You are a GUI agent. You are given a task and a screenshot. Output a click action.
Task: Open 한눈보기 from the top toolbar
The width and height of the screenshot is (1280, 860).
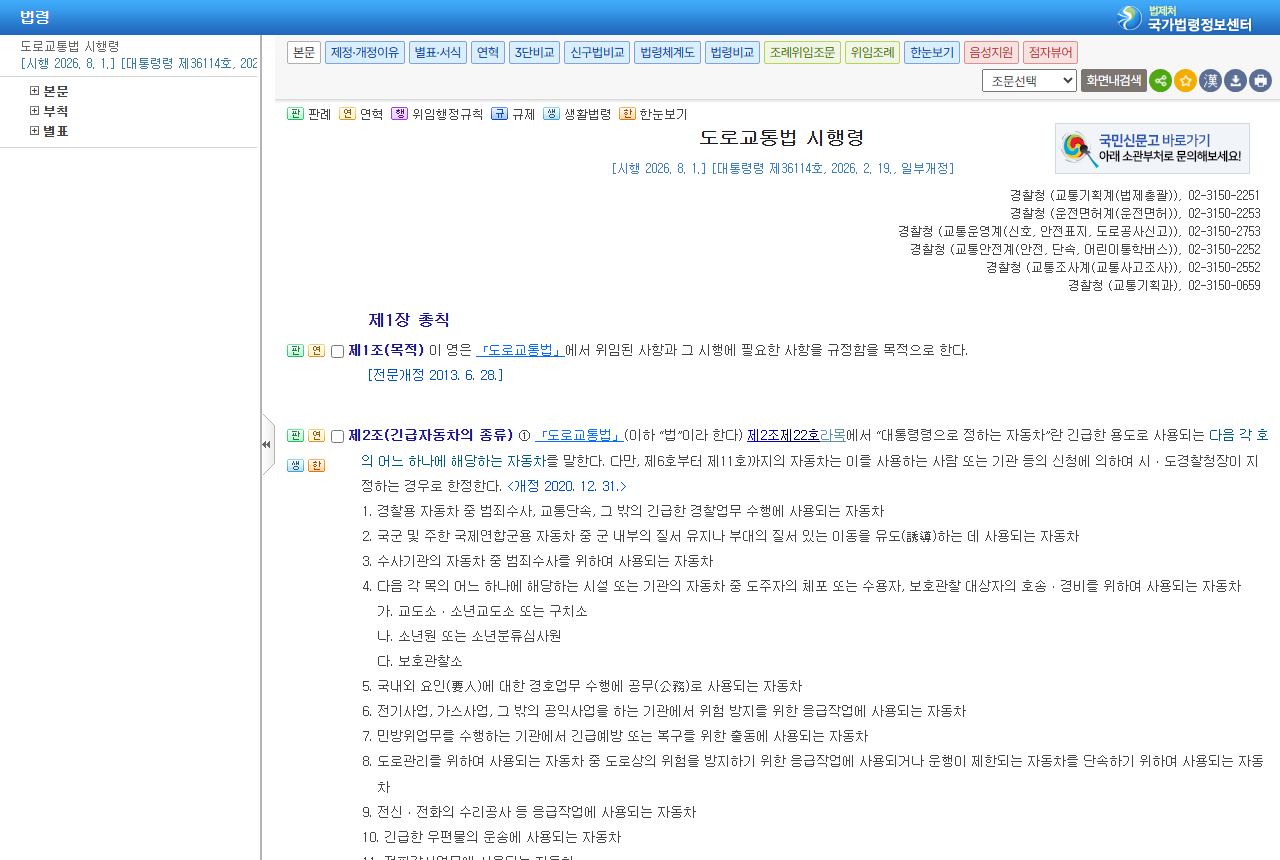click(932, 52)
